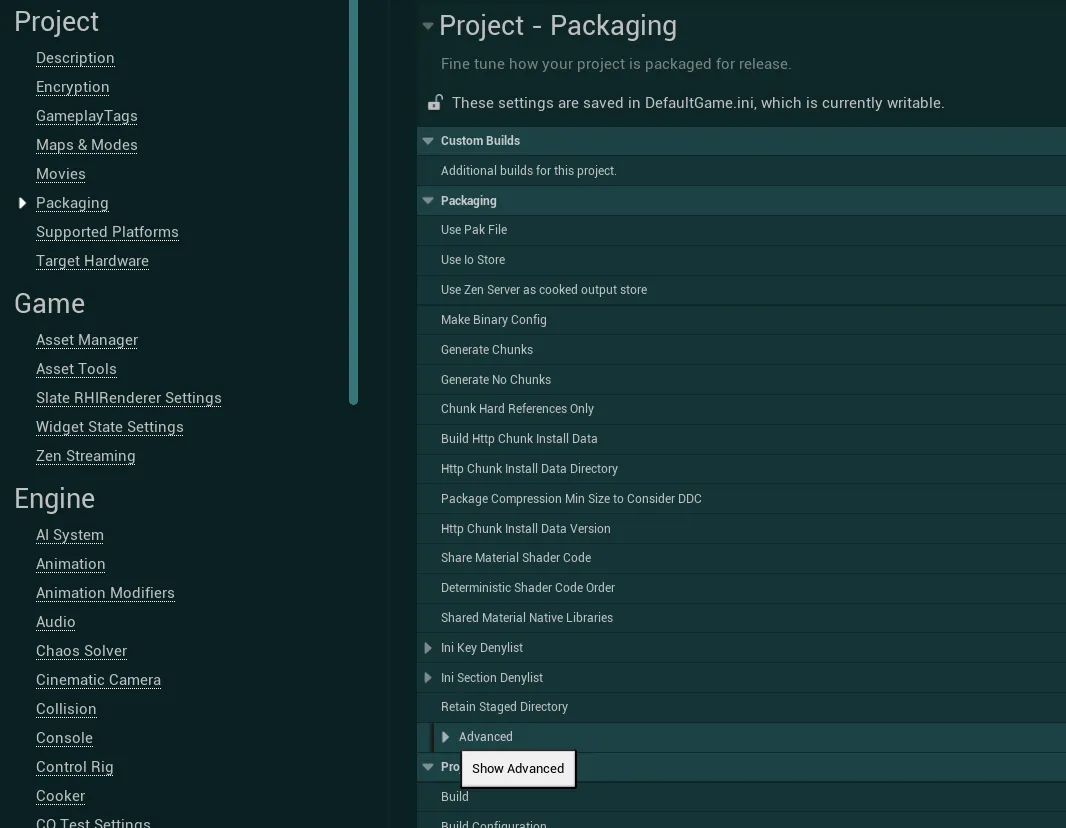
Task: Open the Description settings page
Action: 75,58
